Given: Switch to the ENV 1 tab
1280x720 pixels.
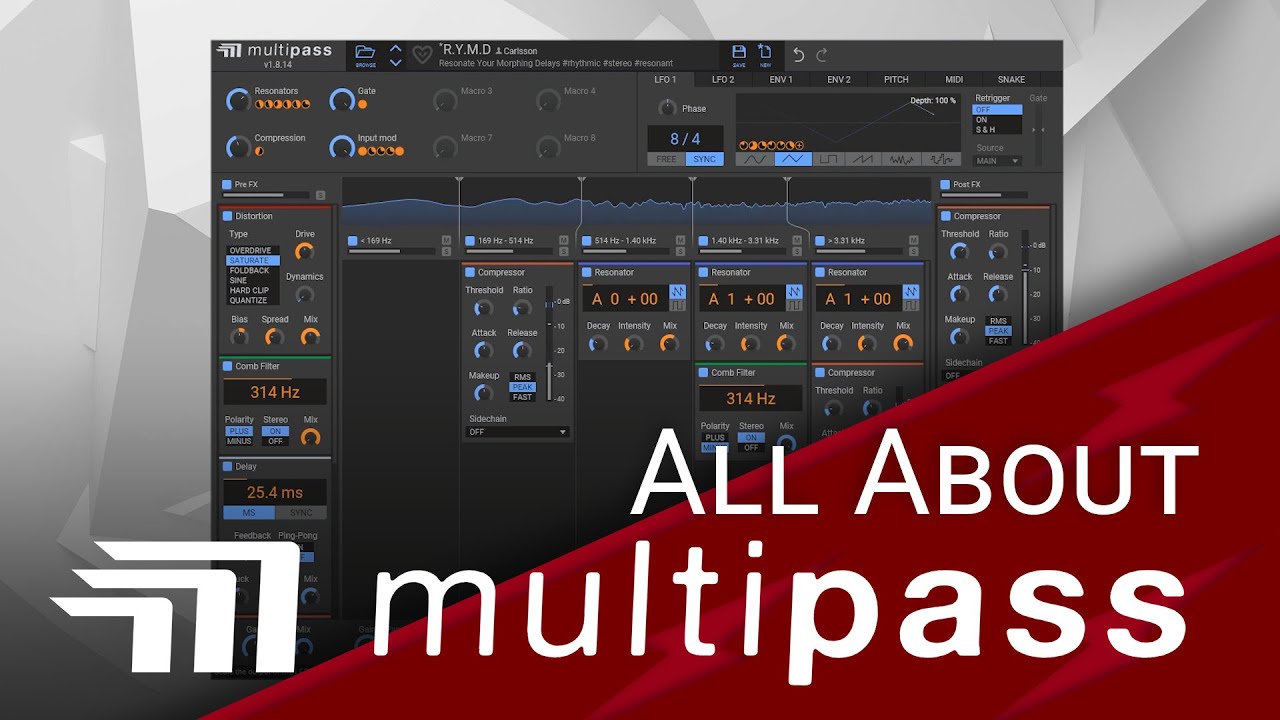Looking at the screenshot, I should tap(781, 80).
